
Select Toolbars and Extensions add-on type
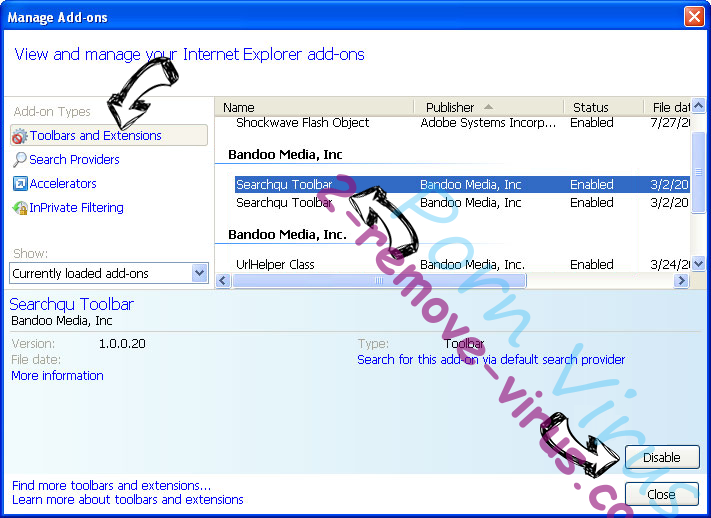[x=109, y=135]
